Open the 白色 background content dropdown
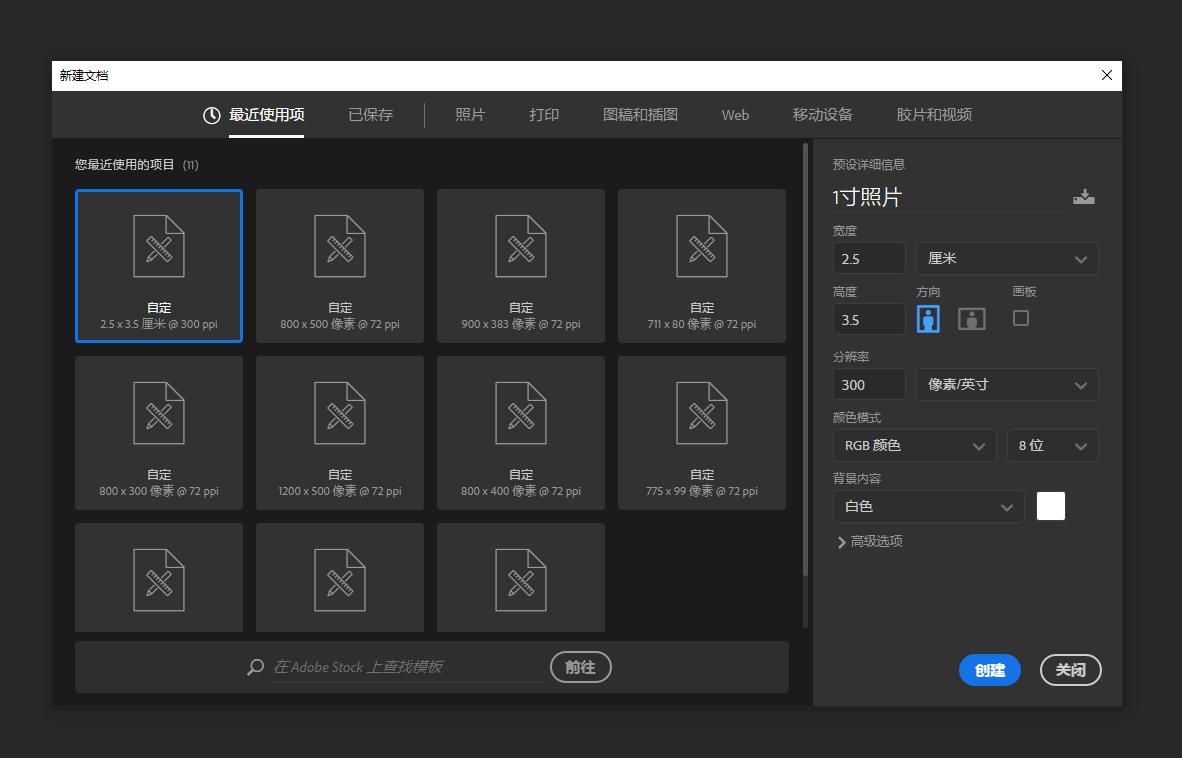Viewport: 1182px width, 758px height. click(927, 506)
